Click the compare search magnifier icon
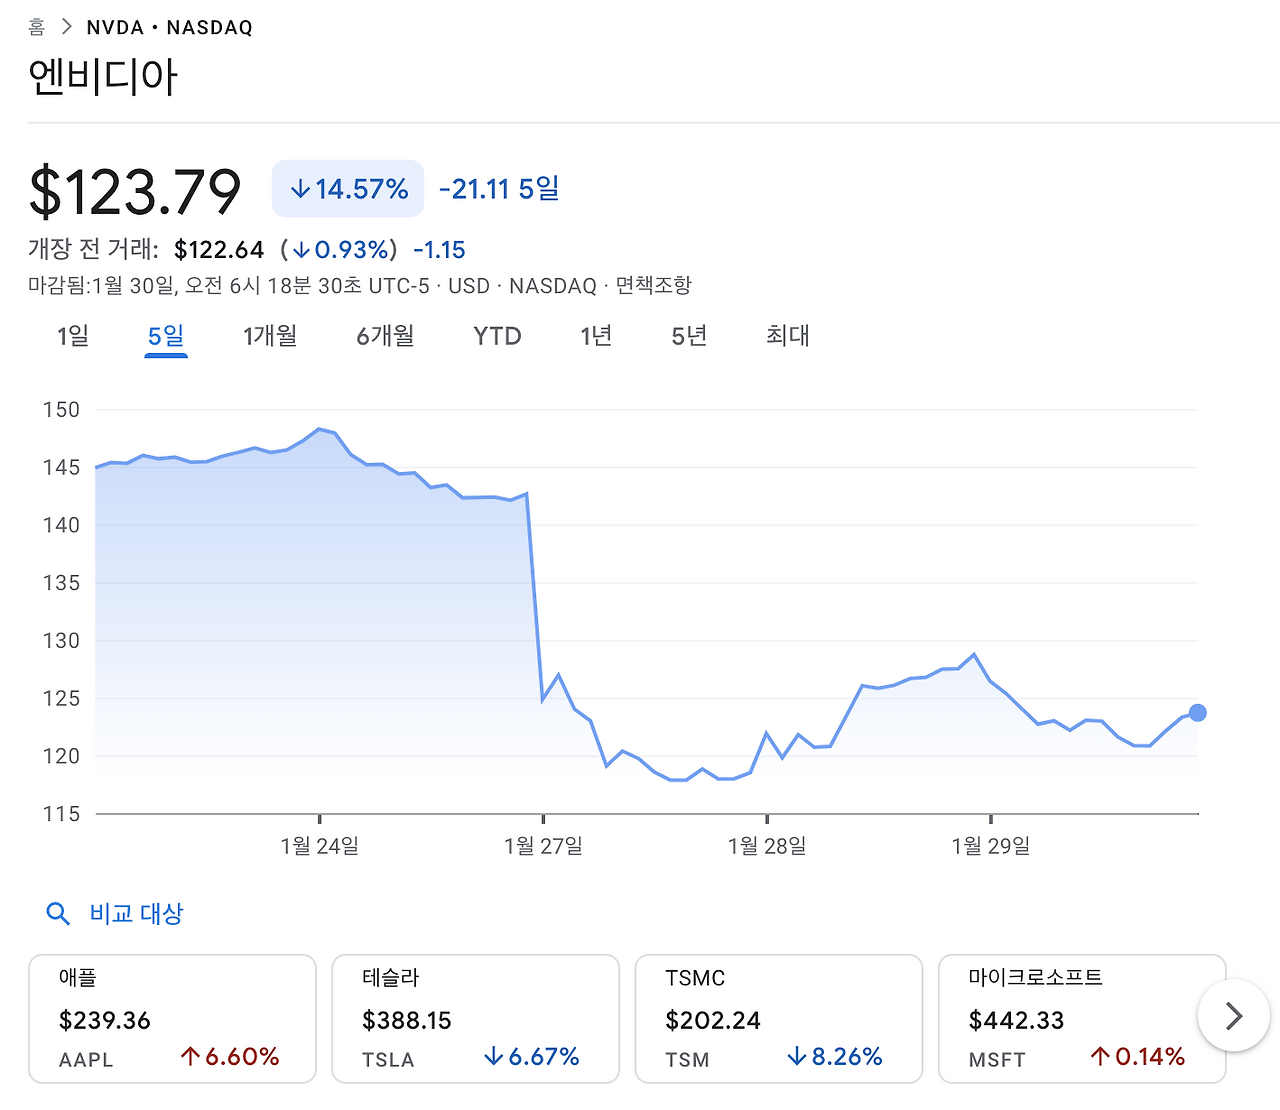The height and width of the screenshot is (1110, 1280). [58, 914]
